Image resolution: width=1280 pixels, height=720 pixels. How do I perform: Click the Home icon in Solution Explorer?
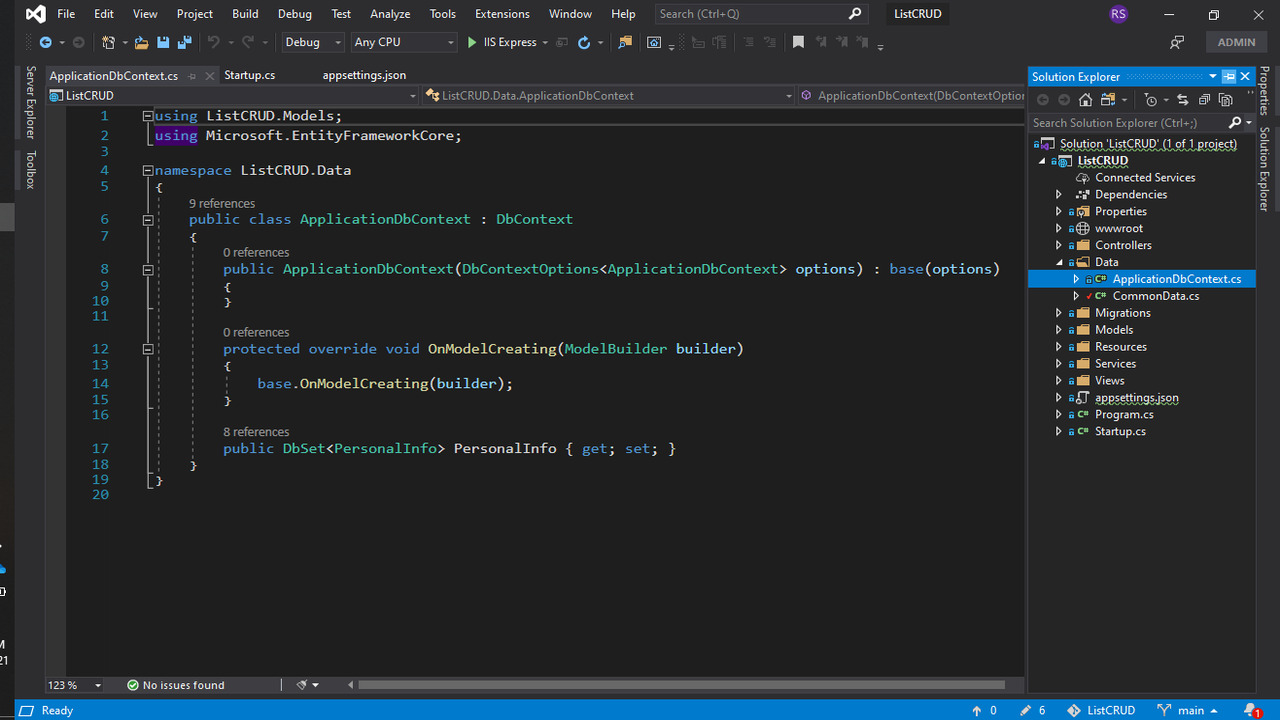1085,100
